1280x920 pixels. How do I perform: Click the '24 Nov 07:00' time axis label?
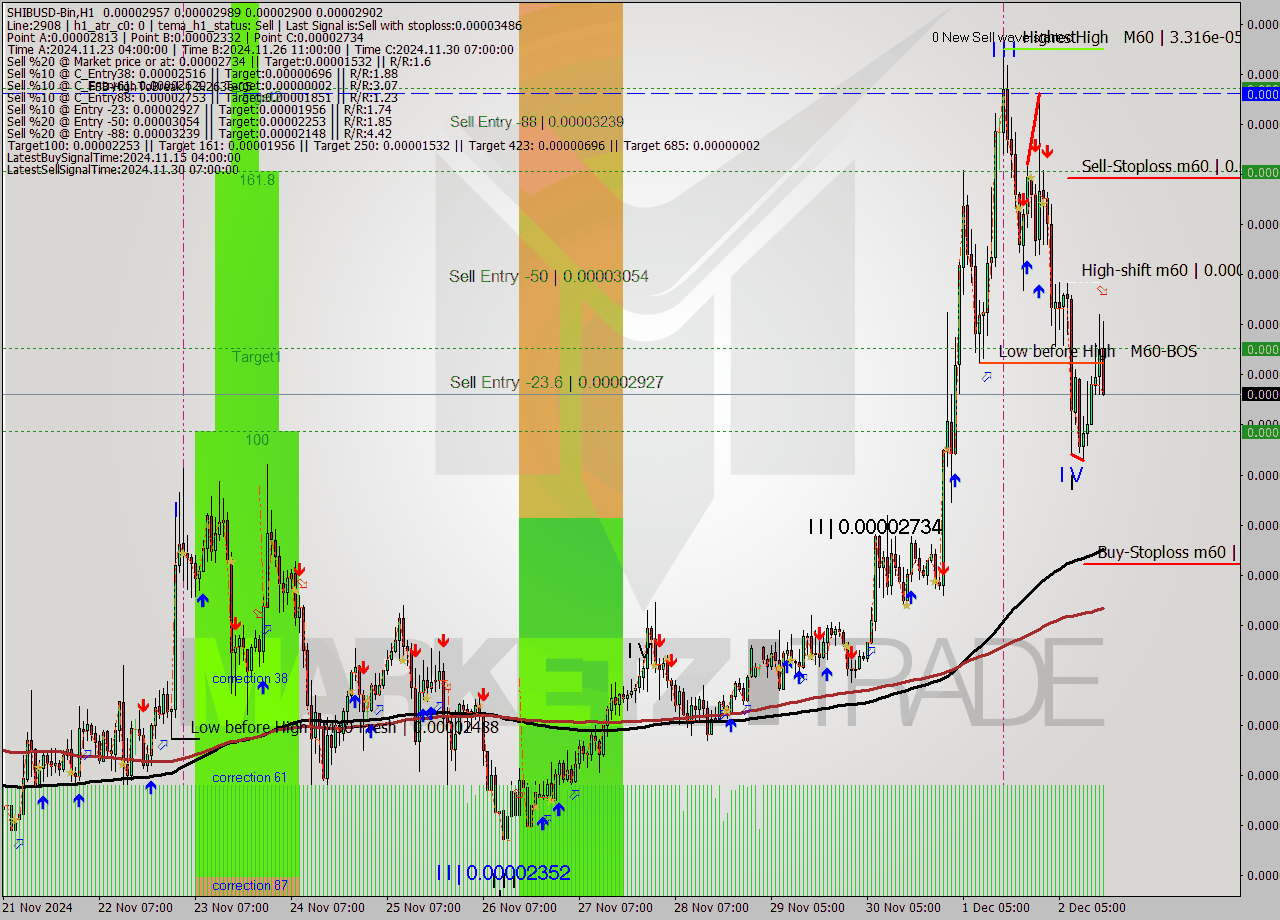327,908
